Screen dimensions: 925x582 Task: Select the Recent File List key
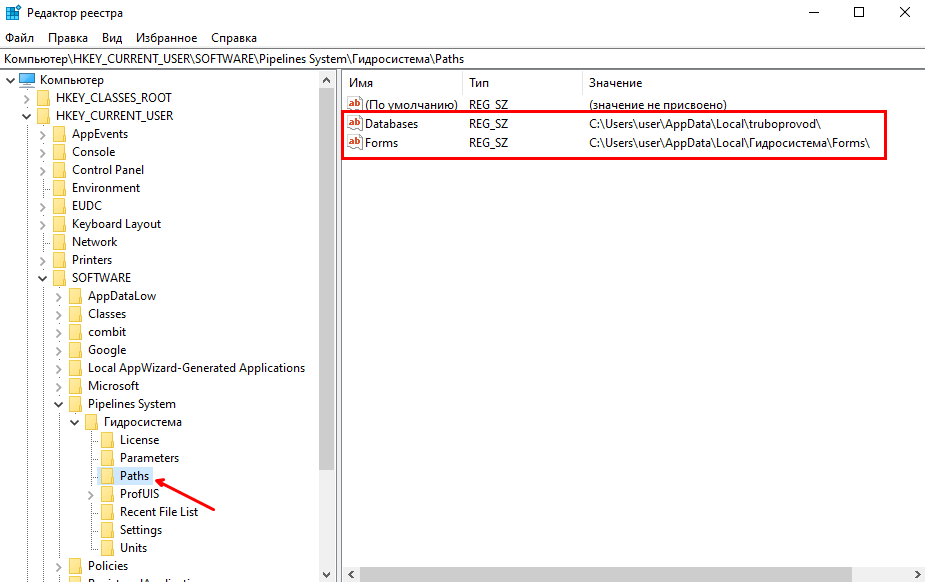pos(158,512)
